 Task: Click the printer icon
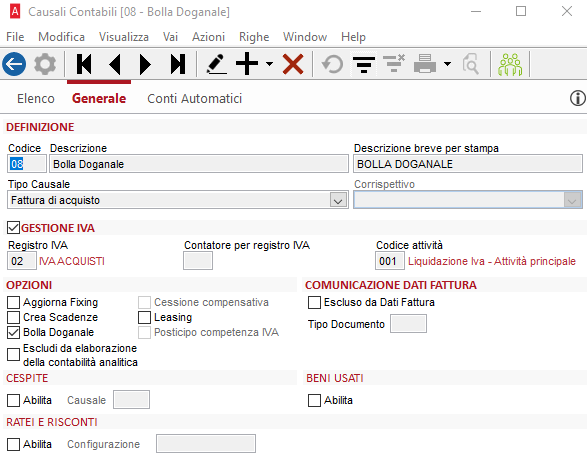pyautogui.click(x=425, y=64)
